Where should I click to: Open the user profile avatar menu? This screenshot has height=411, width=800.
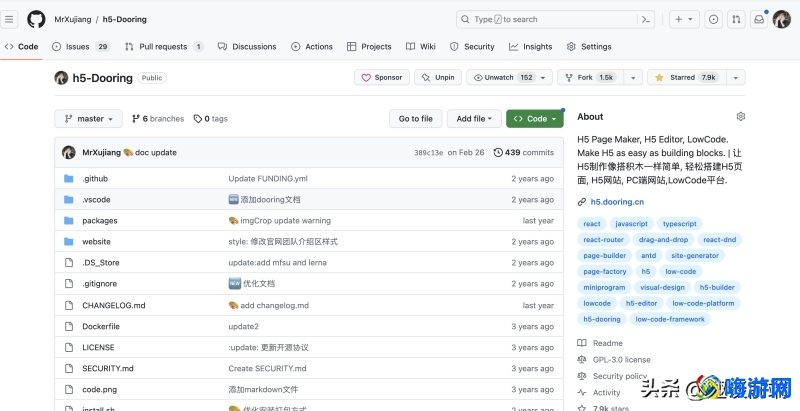point(782,19)
